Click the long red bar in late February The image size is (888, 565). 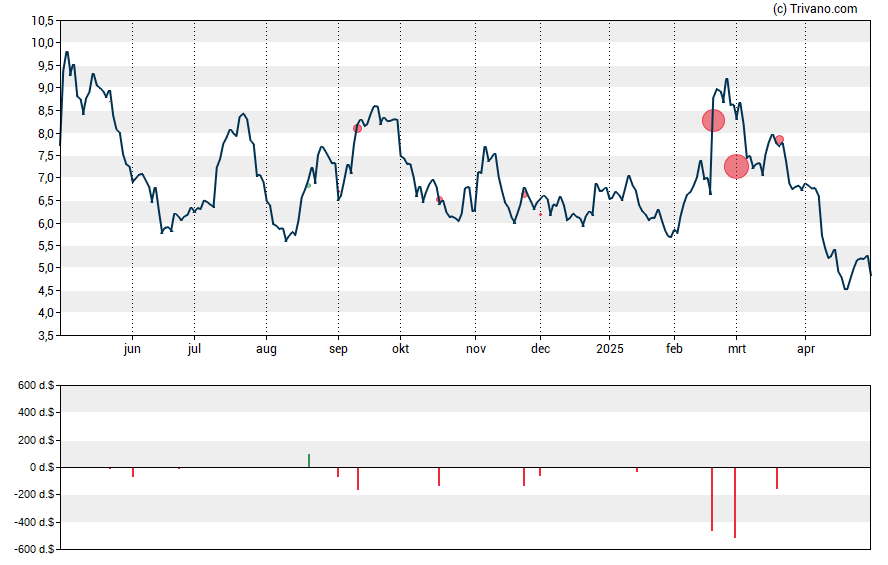tap(712, 499)
